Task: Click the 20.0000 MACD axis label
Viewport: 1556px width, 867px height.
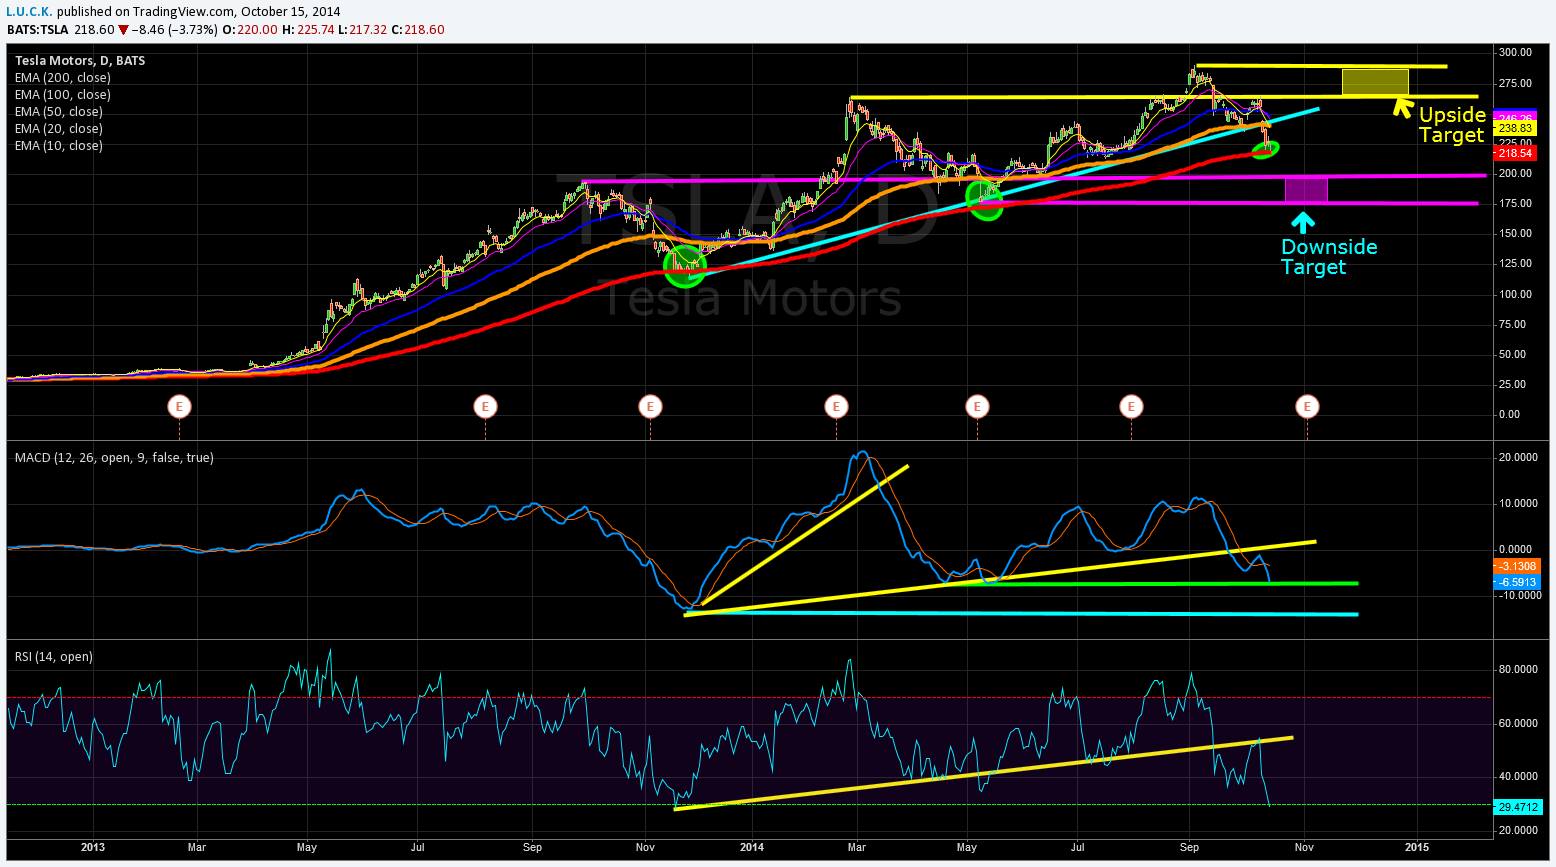Action: point(1518,457)
